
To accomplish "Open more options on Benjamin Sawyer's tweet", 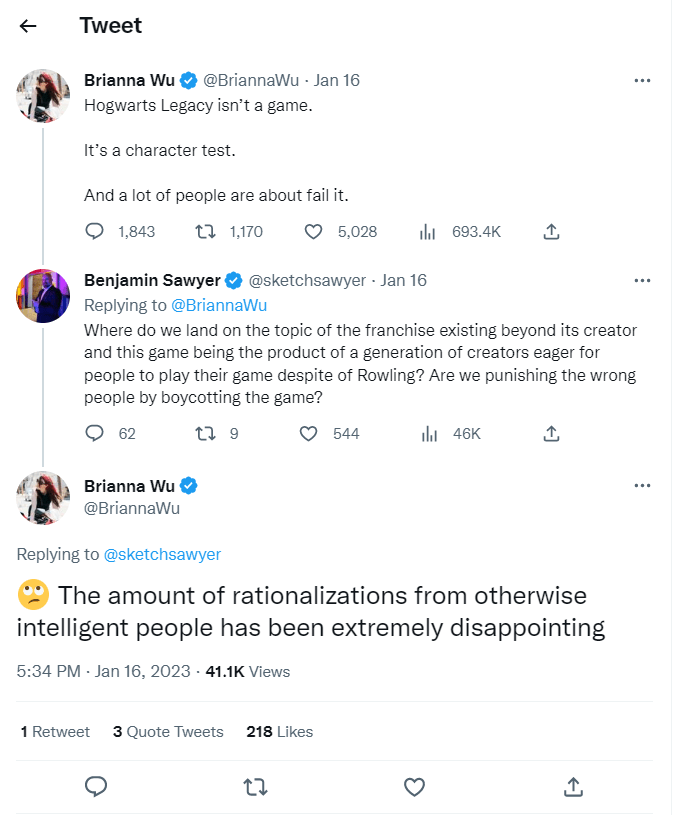I will (642, 281).
